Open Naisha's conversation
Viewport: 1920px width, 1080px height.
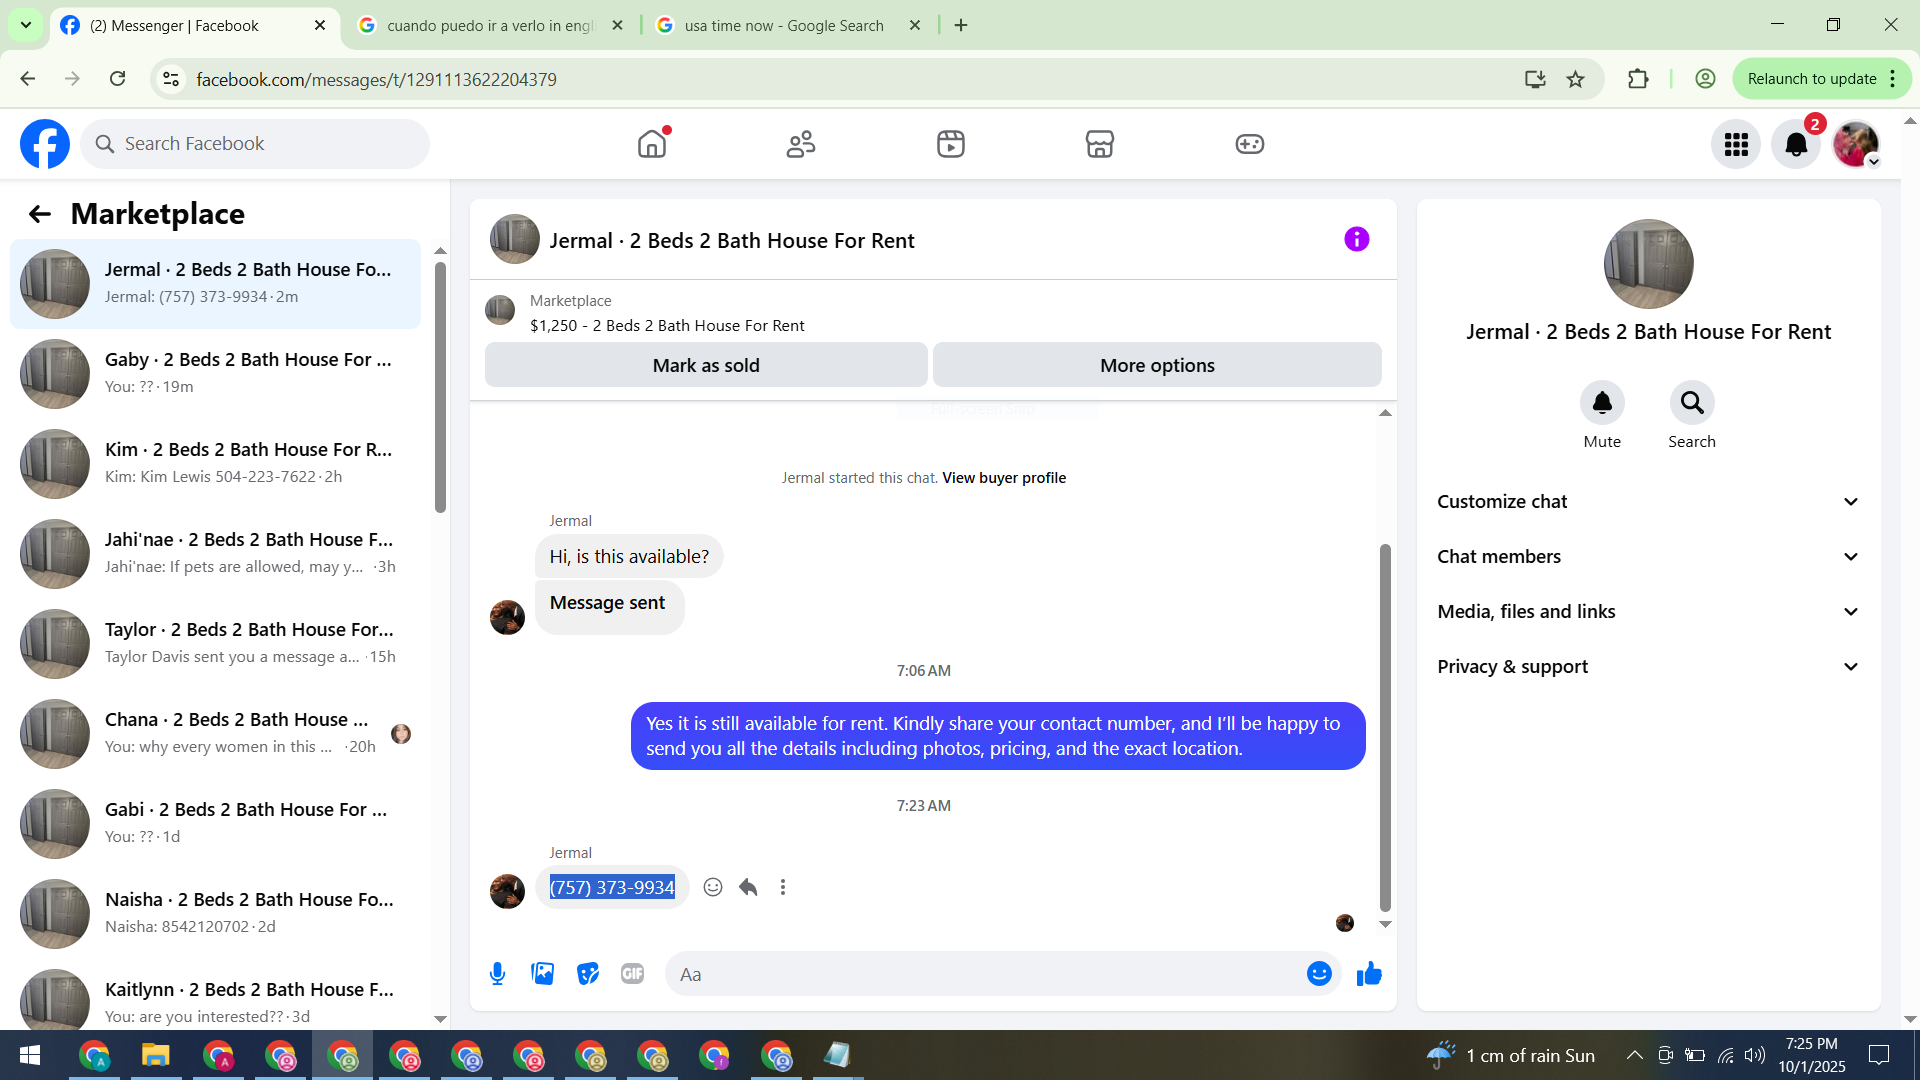click(215, 913)
